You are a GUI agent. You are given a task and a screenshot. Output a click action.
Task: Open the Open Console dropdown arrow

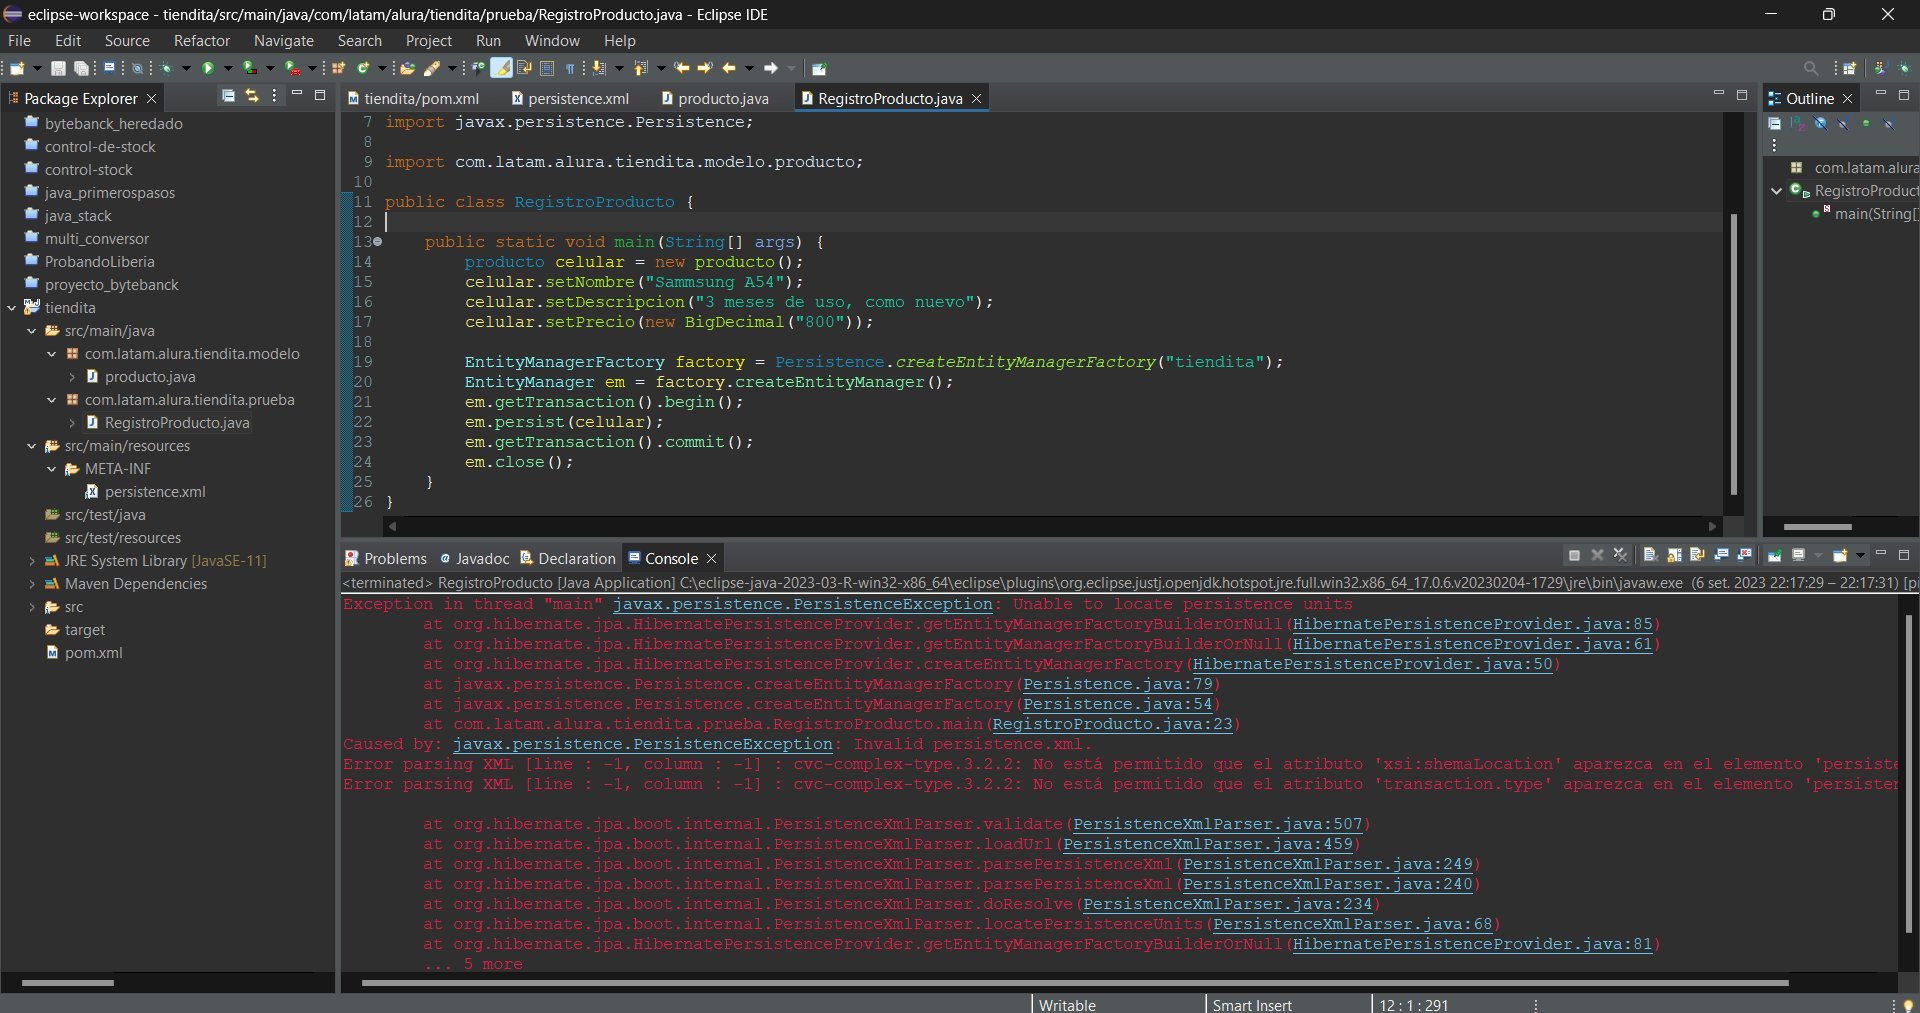[1860, 555]
